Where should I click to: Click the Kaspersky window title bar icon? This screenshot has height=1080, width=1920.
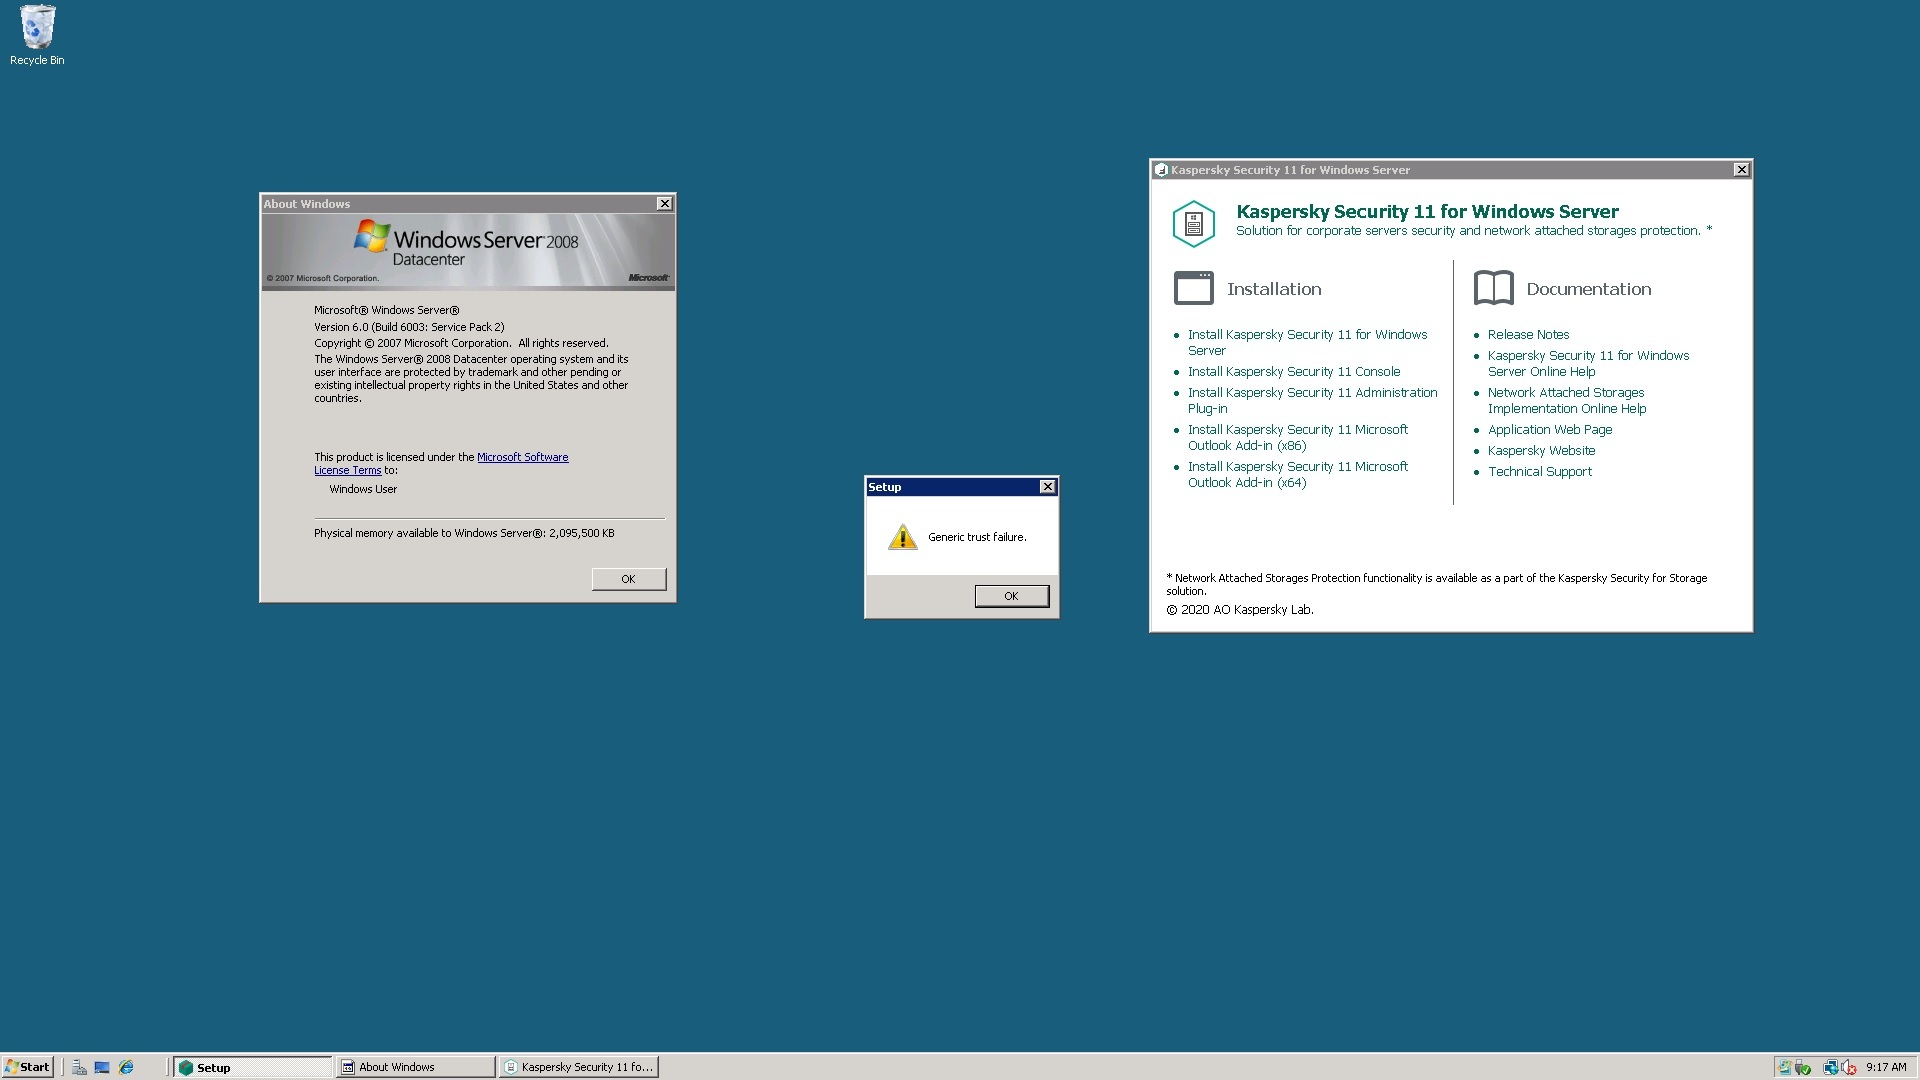(x=1161, y=170)
